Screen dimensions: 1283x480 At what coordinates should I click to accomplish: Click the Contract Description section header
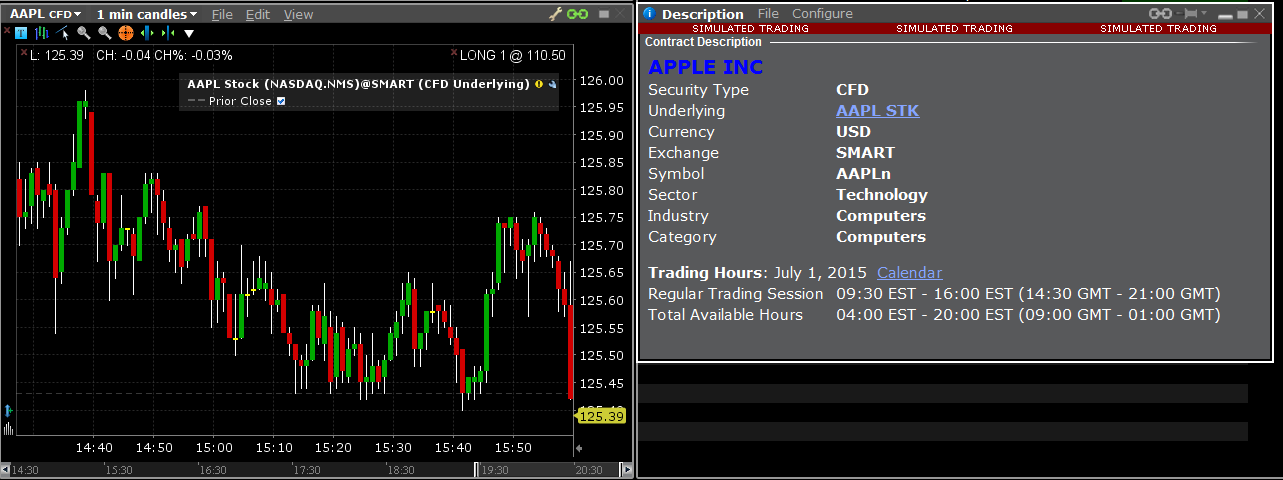pos(703,42)
